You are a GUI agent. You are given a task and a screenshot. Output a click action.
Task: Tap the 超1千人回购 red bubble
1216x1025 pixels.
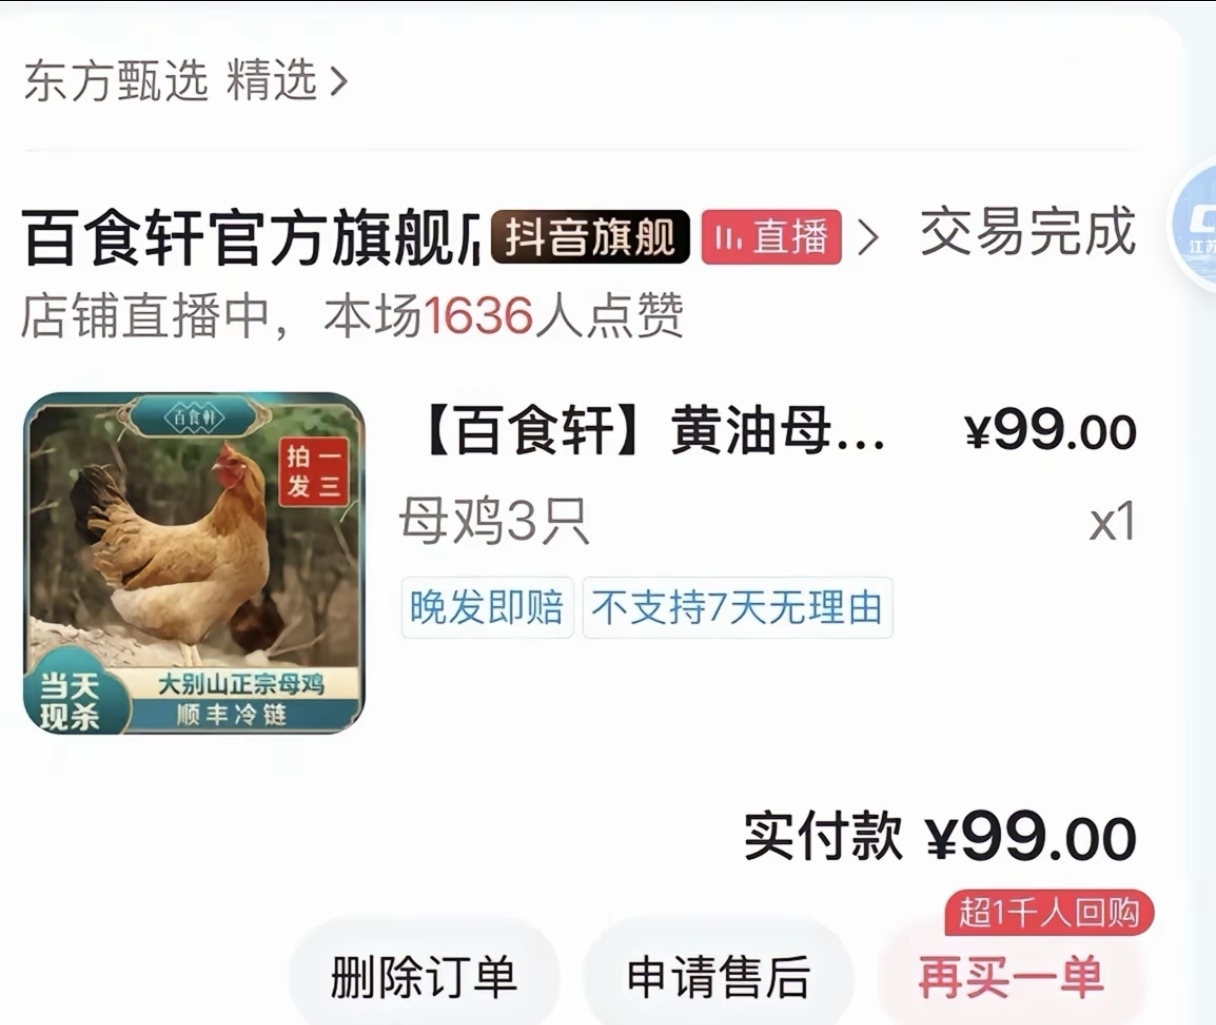1049,912
